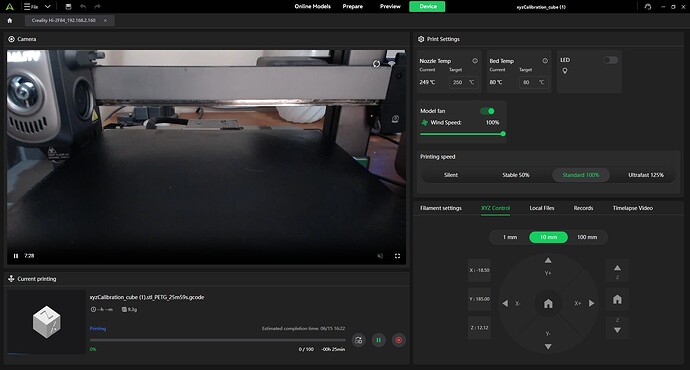Open the Filament settings tab
Viewport: 690px width, 370px height.
[441, 208]
